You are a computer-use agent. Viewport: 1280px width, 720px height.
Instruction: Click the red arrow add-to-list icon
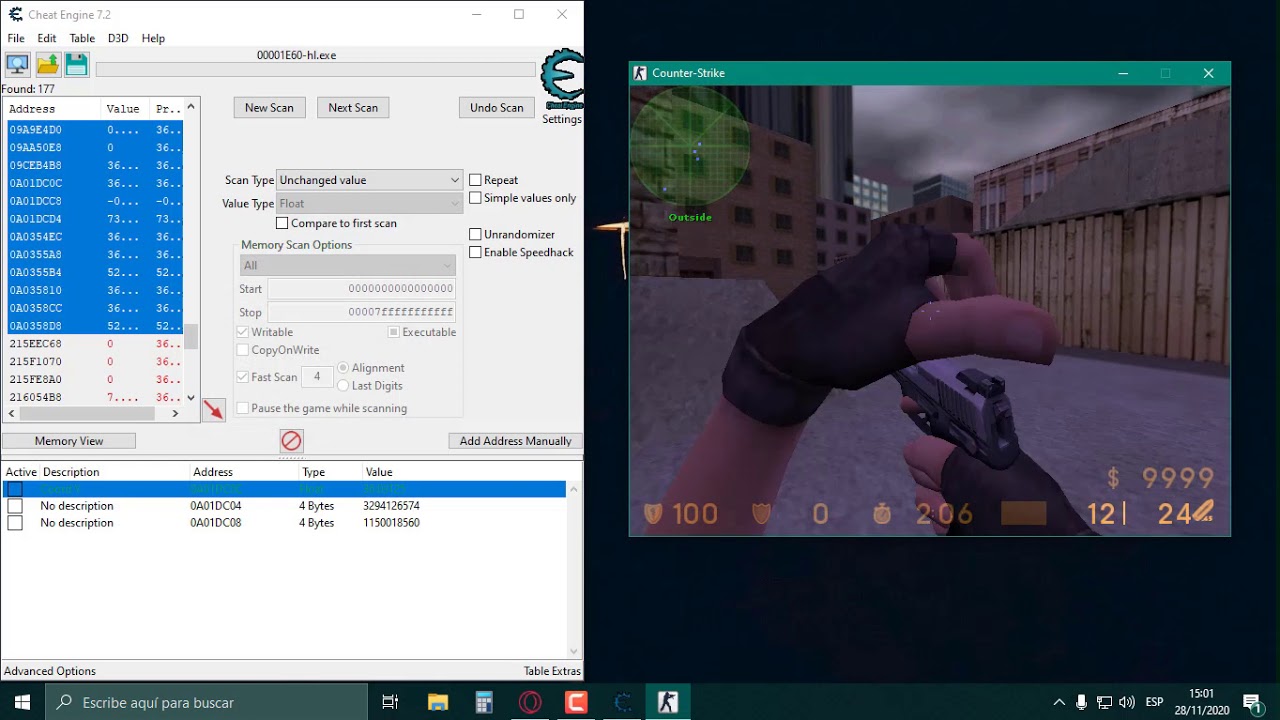click(x=213, y=410)
